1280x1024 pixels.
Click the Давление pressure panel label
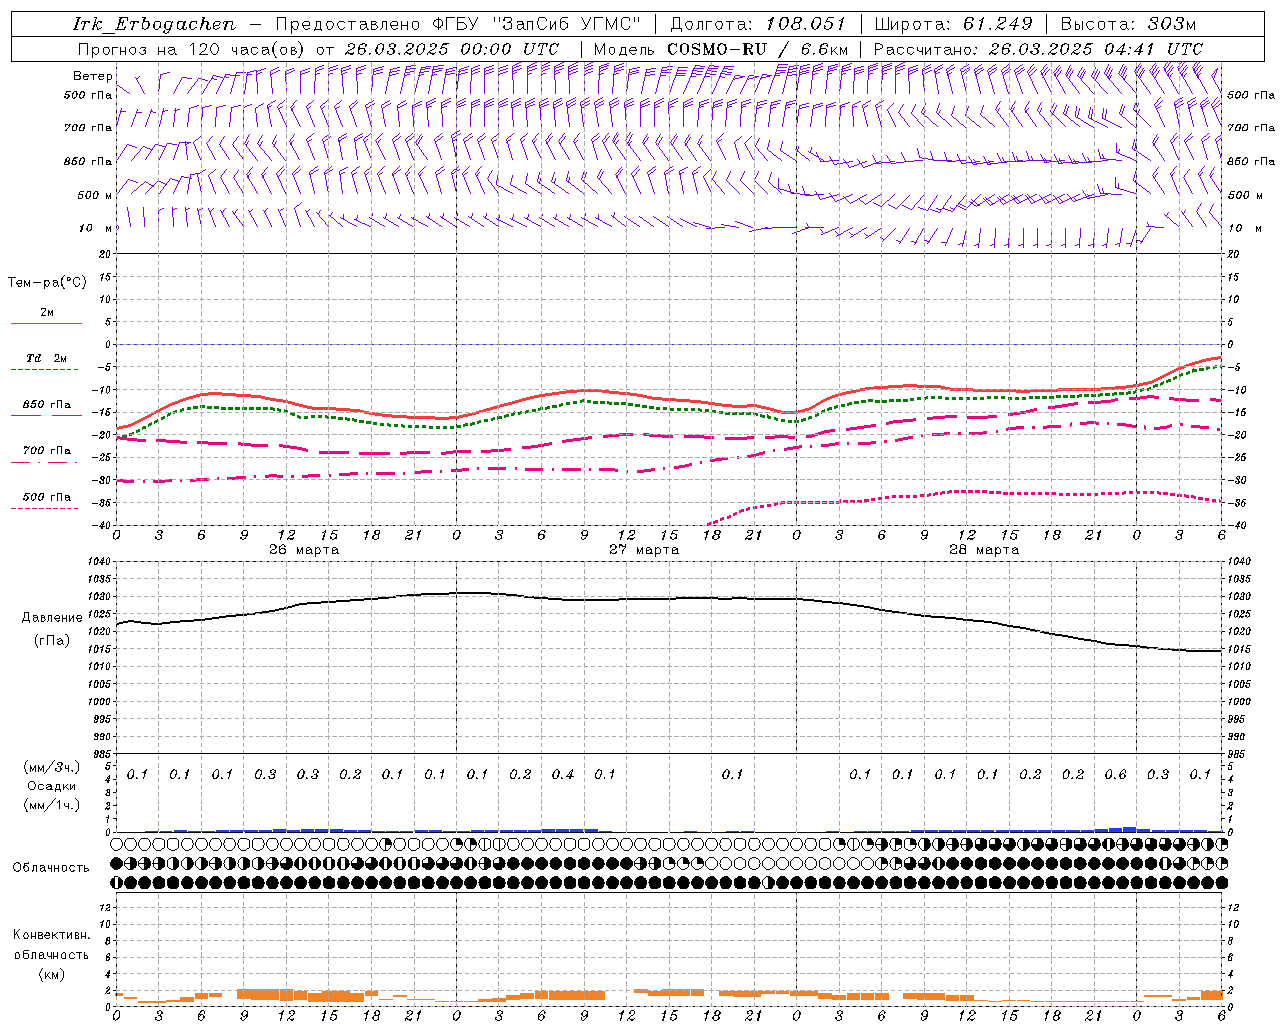(x=52, y=618)
